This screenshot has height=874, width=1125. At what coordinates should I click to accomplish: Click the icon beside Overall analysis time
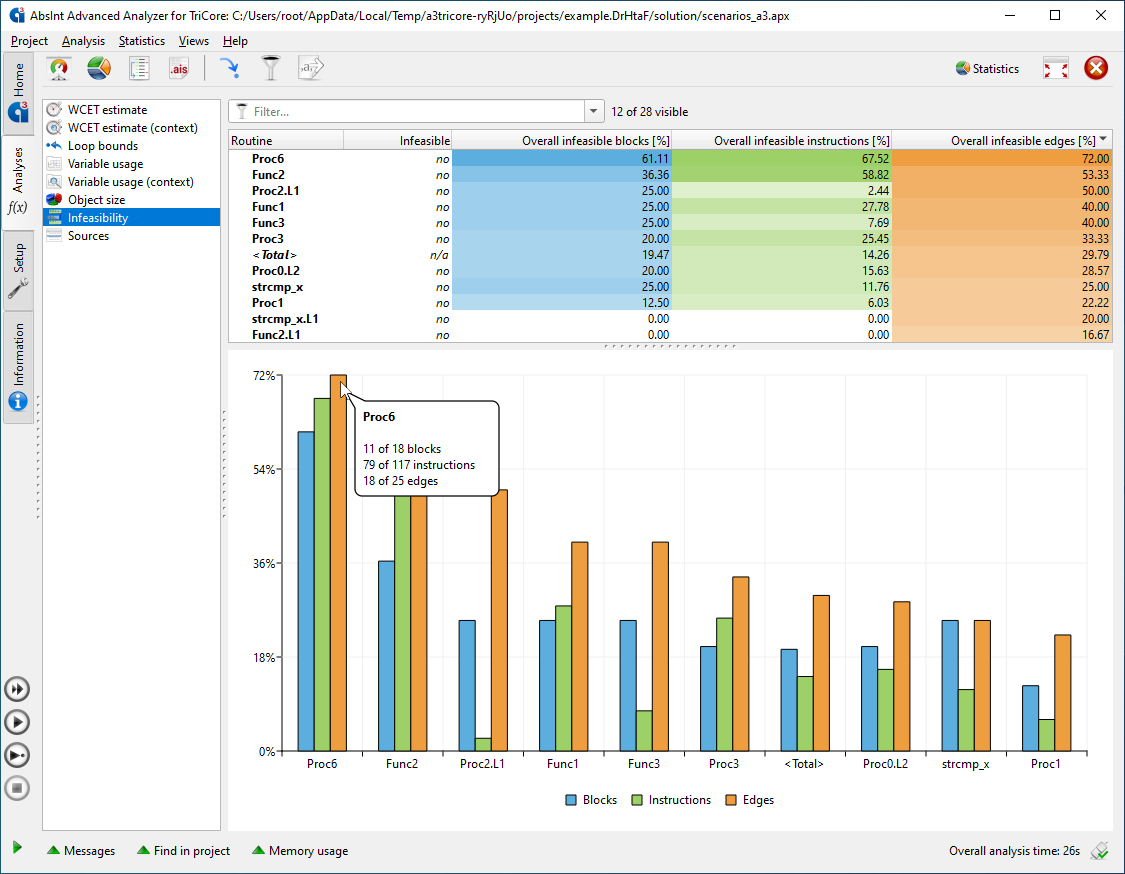pos(1099,850)
